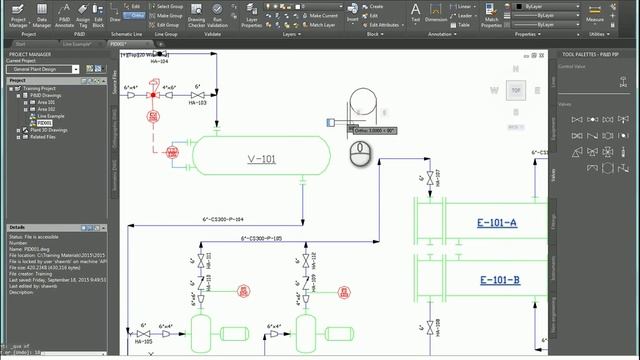Screen dimensions: 640x360
Task: Select the E-101-B exchanger tag
Action: click(x=500, y=280)
